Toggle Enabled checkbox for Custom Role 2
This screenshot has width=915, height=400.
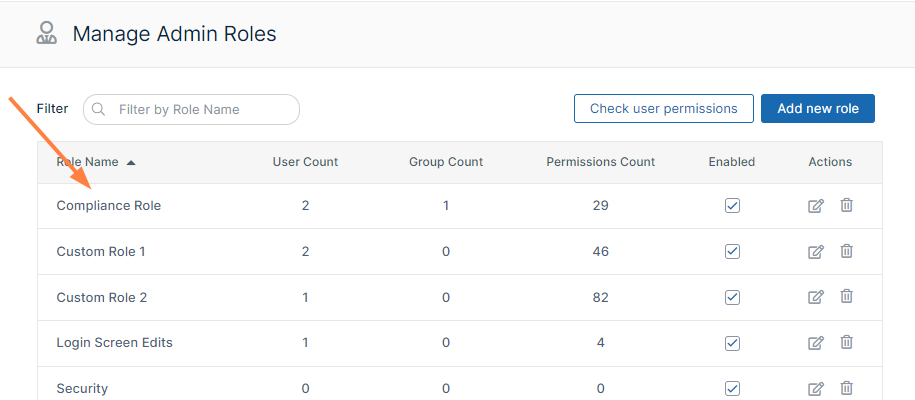coord(732,297)
